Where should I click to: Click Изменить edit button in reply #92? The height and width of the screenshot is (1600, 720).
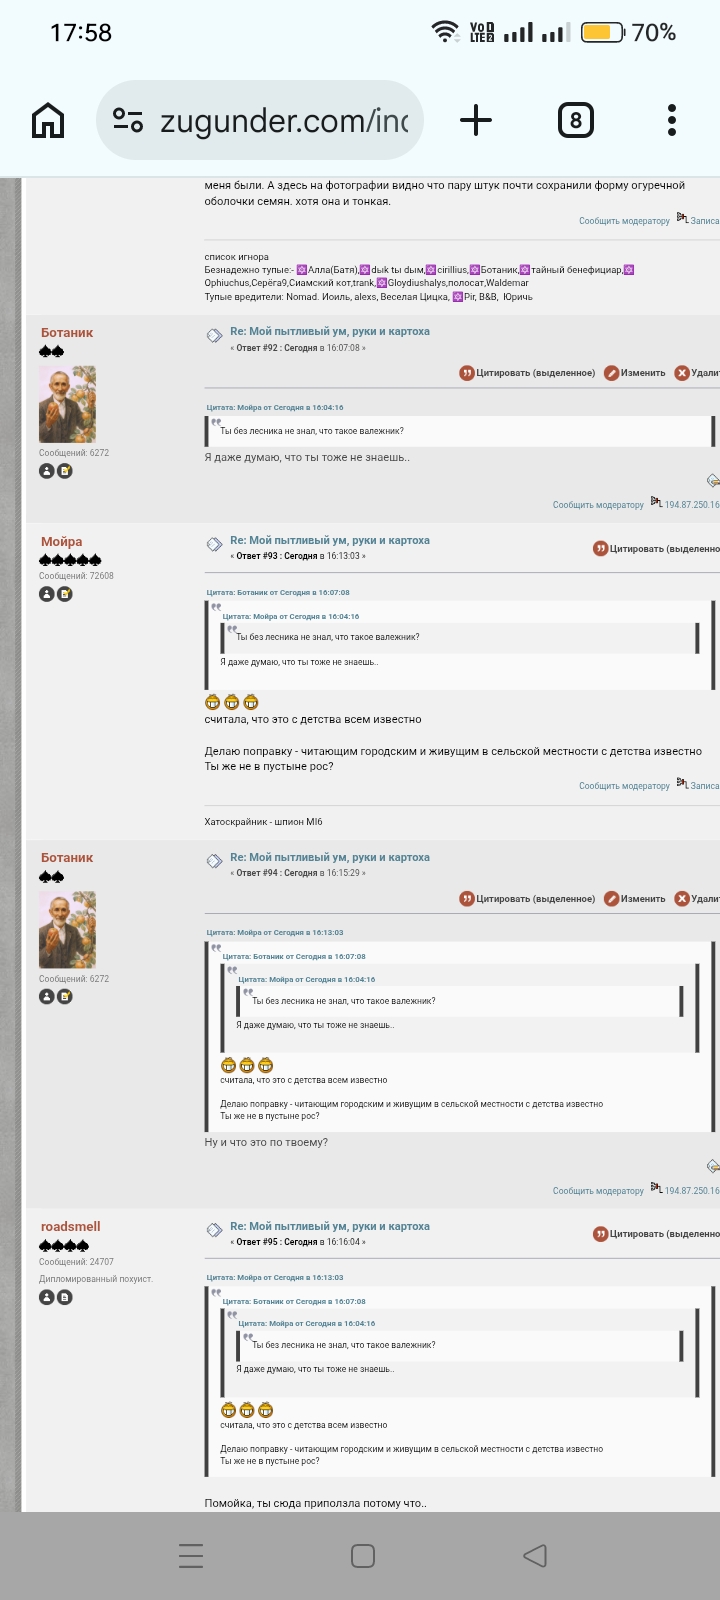pyautogui.click(x=635, y=373)
